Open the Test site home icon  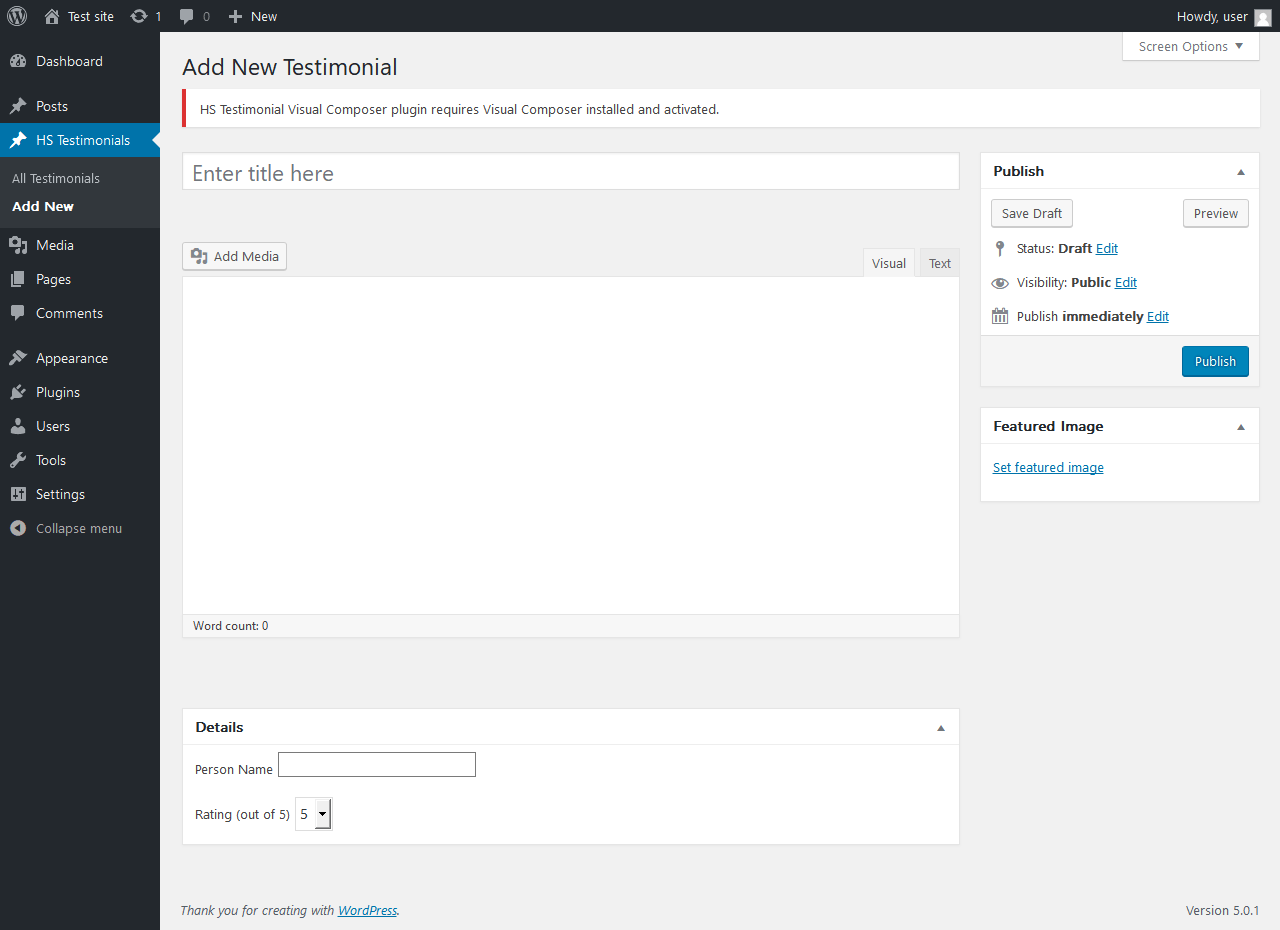(x=52, y=16)
